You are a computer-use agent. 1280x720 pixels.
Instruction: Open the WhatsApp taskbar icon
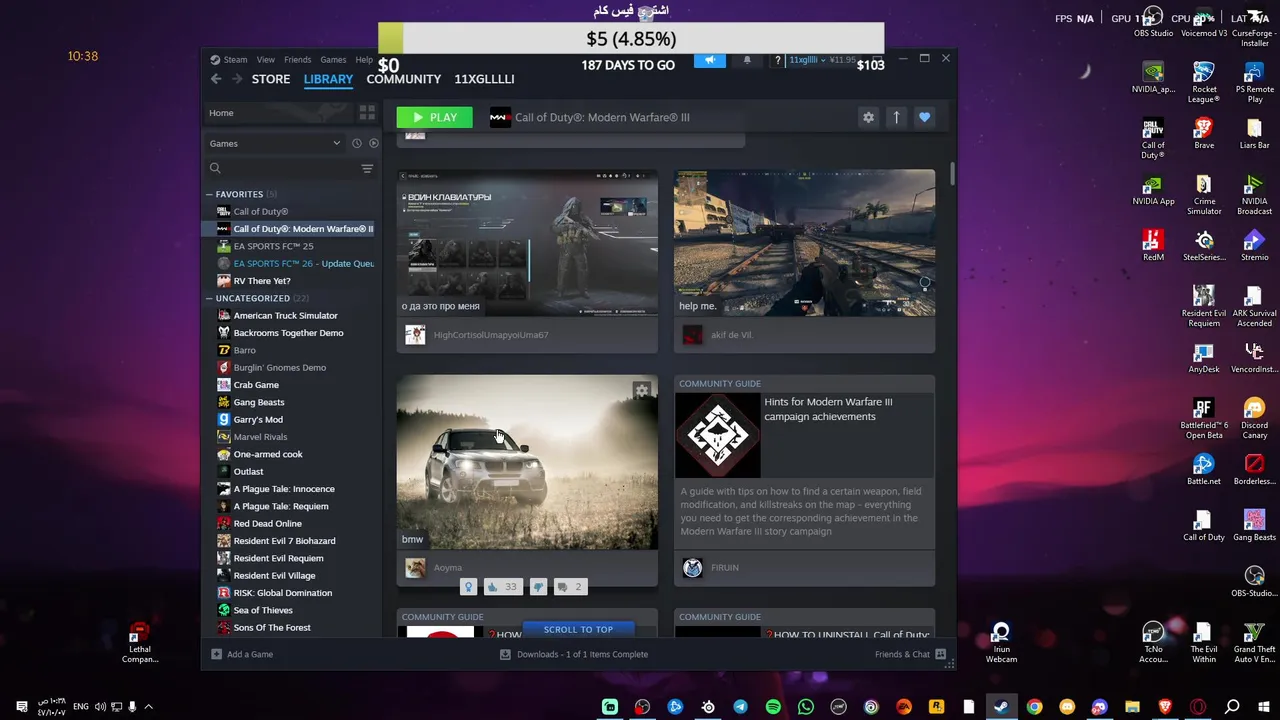(806, 707)
